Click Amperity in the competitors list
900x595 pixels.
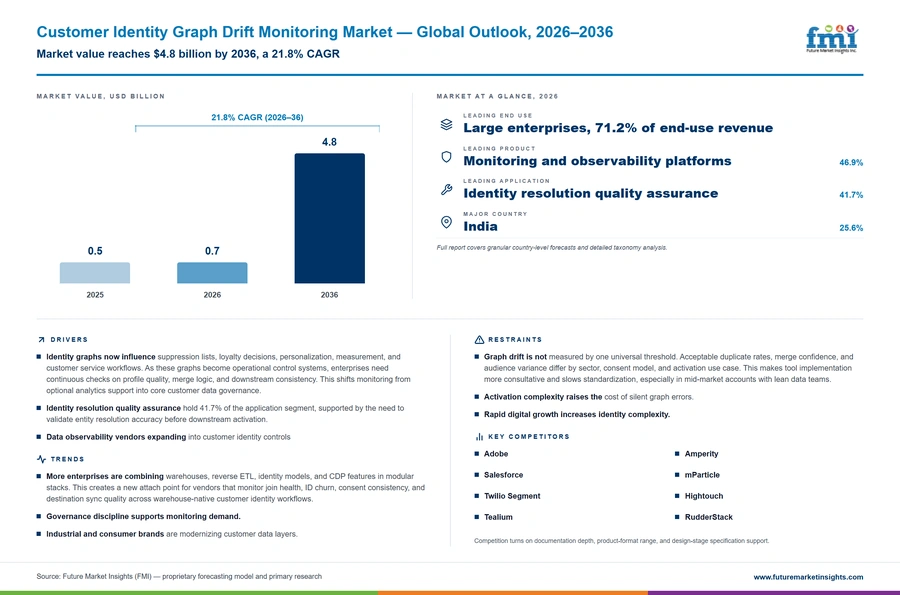pos(701,454)
